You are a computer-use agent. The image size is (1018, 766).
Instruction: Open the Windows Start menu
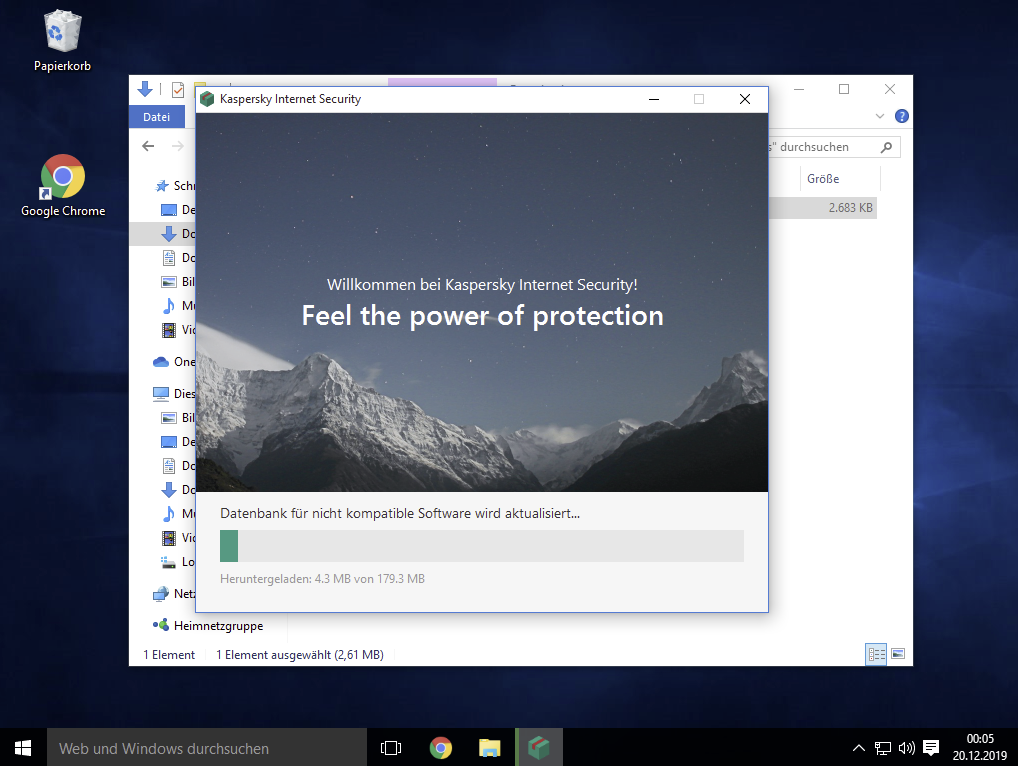(x=23, y=748)
